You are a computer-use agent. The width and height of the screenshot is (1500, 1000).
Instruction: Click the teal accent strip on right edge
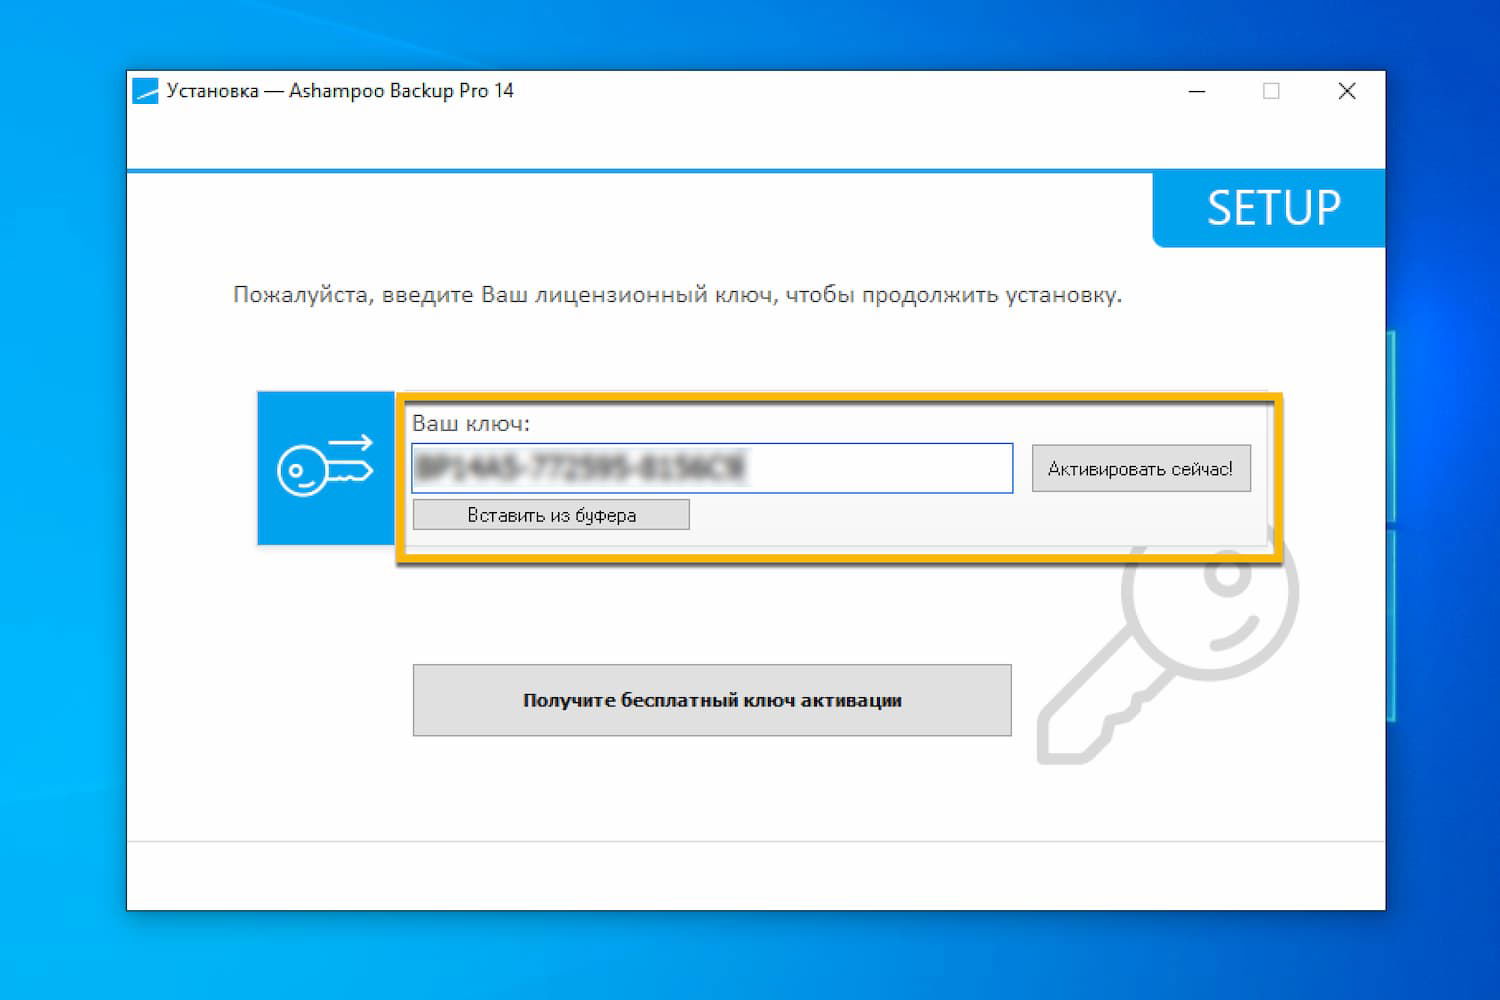1392,520
